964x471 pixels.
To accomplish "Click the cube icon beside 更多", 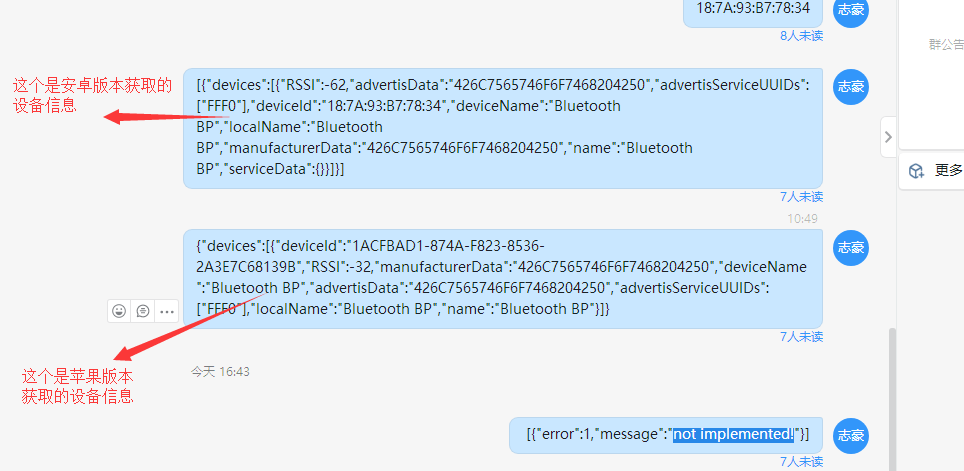I will pos(917,171).
